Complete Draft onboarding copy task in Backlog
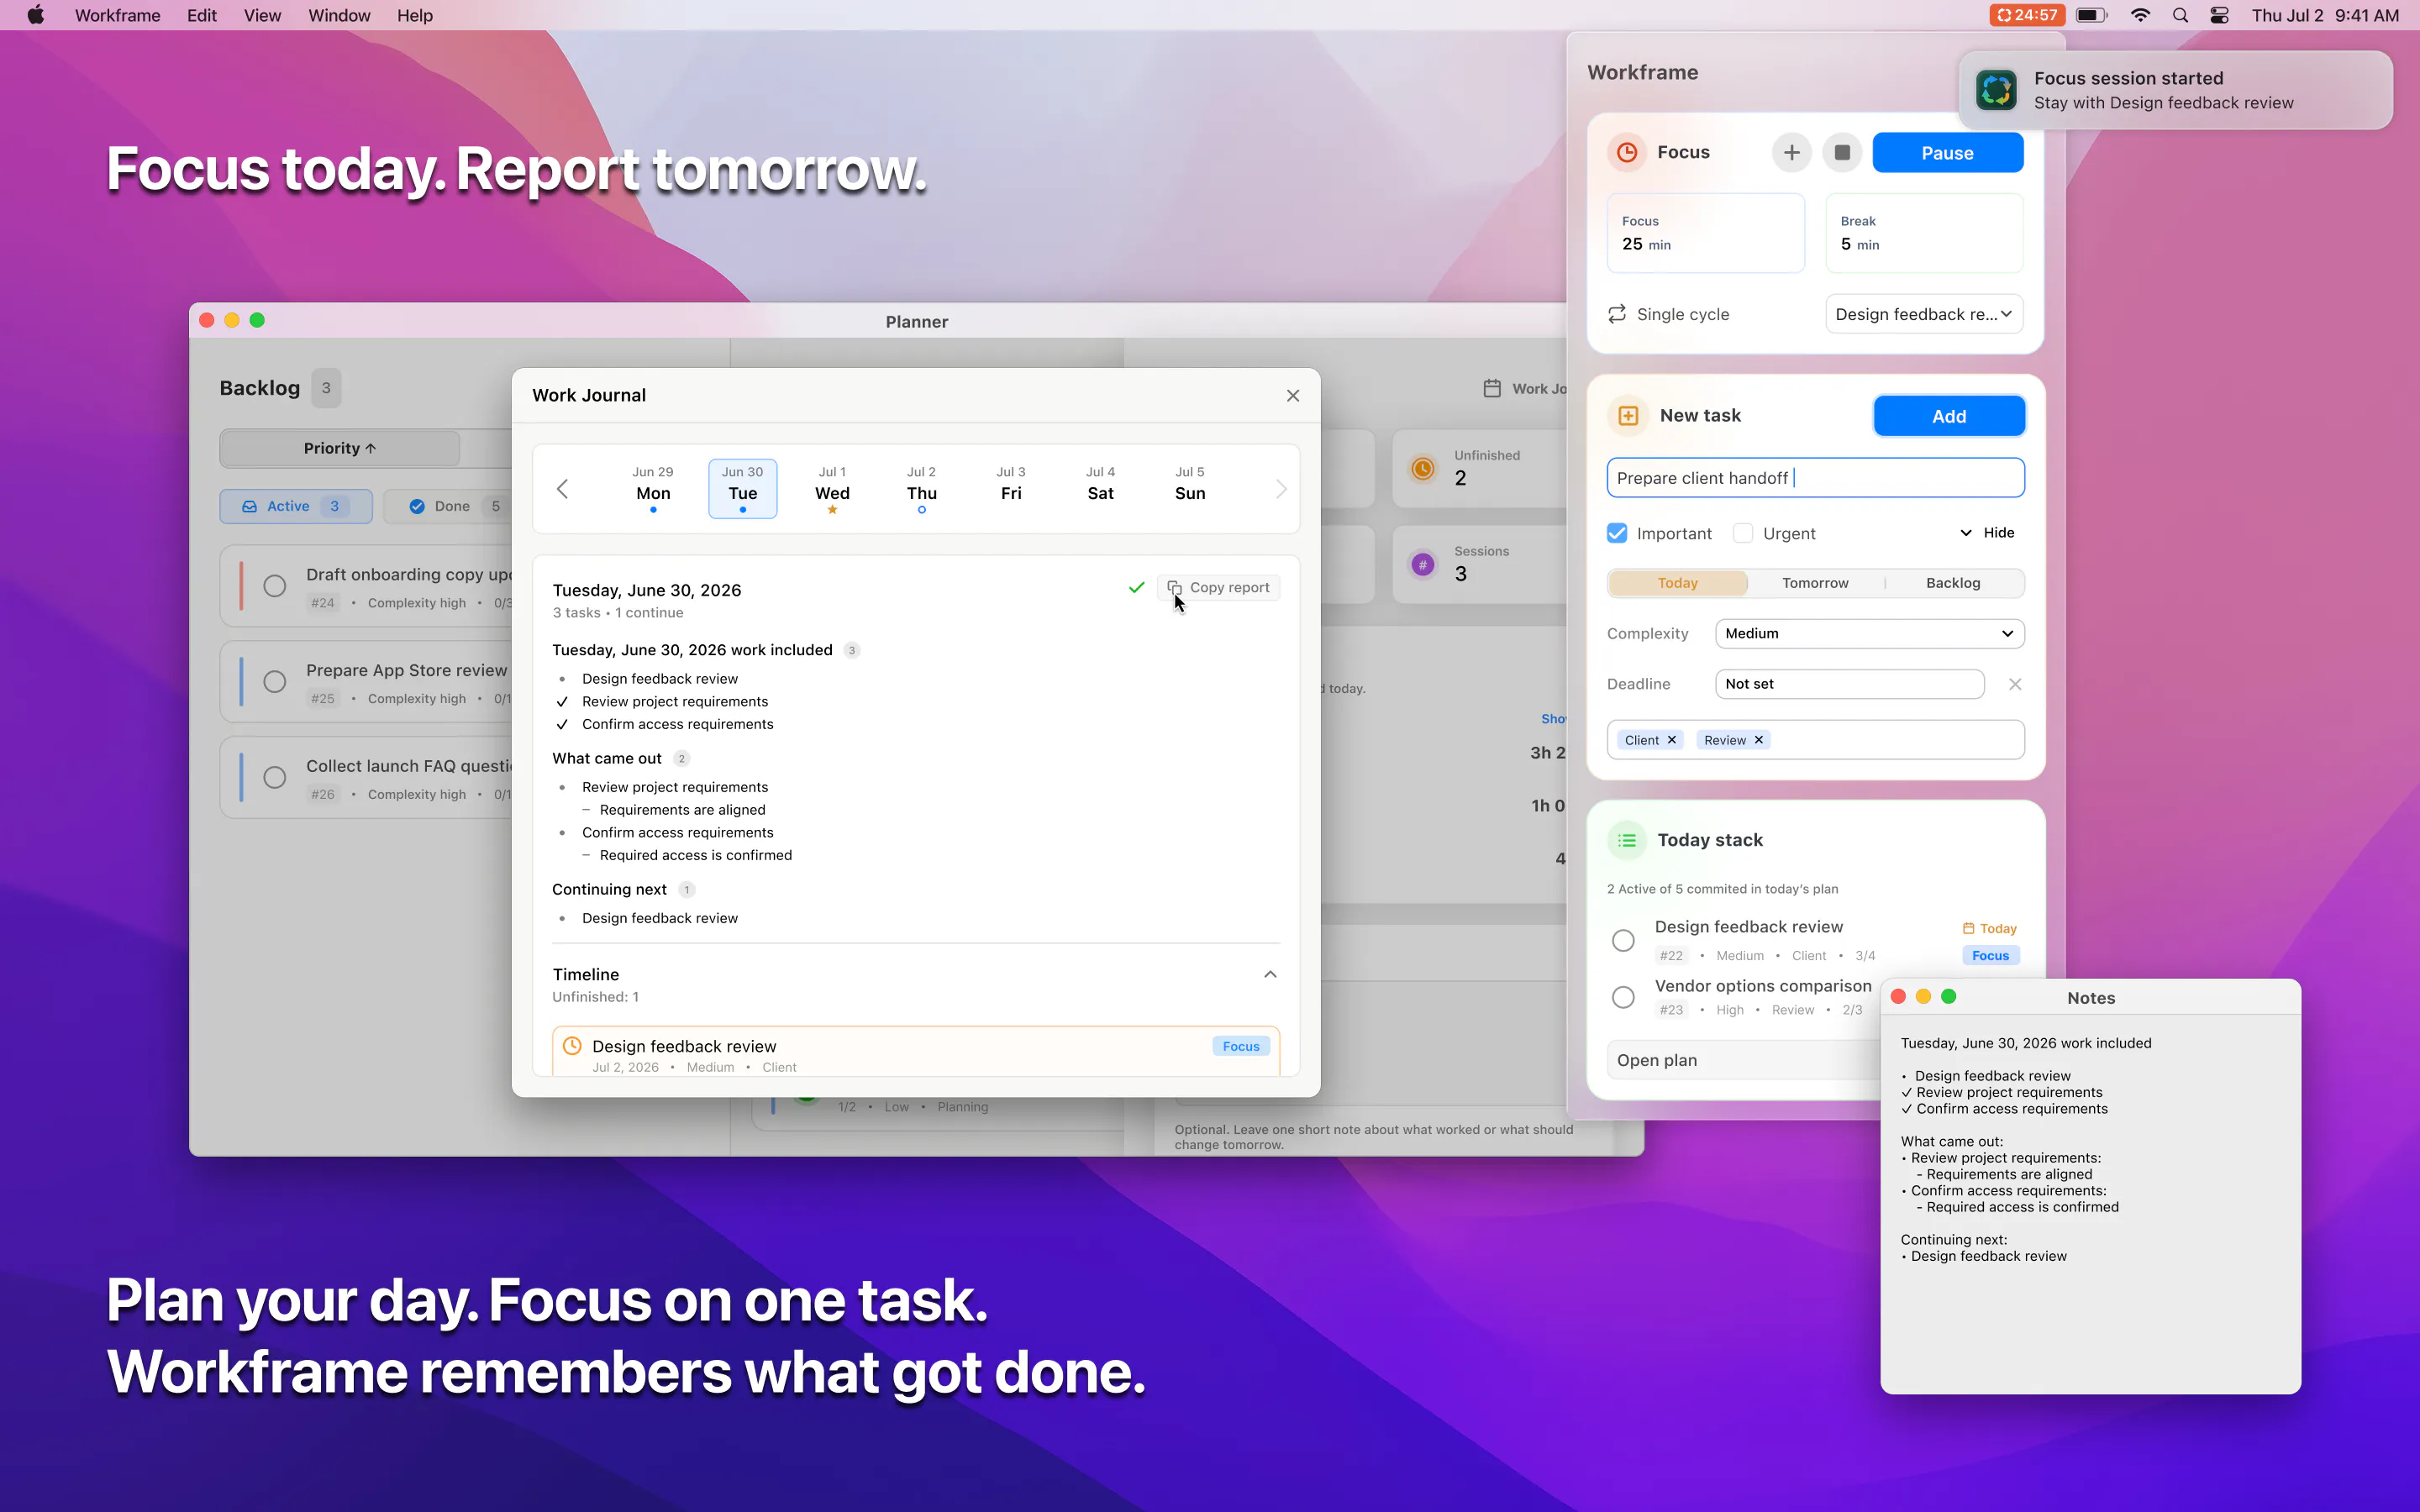Image resolution: width=2420 pixels, height=1512 pixels. (x=274, y=586)
